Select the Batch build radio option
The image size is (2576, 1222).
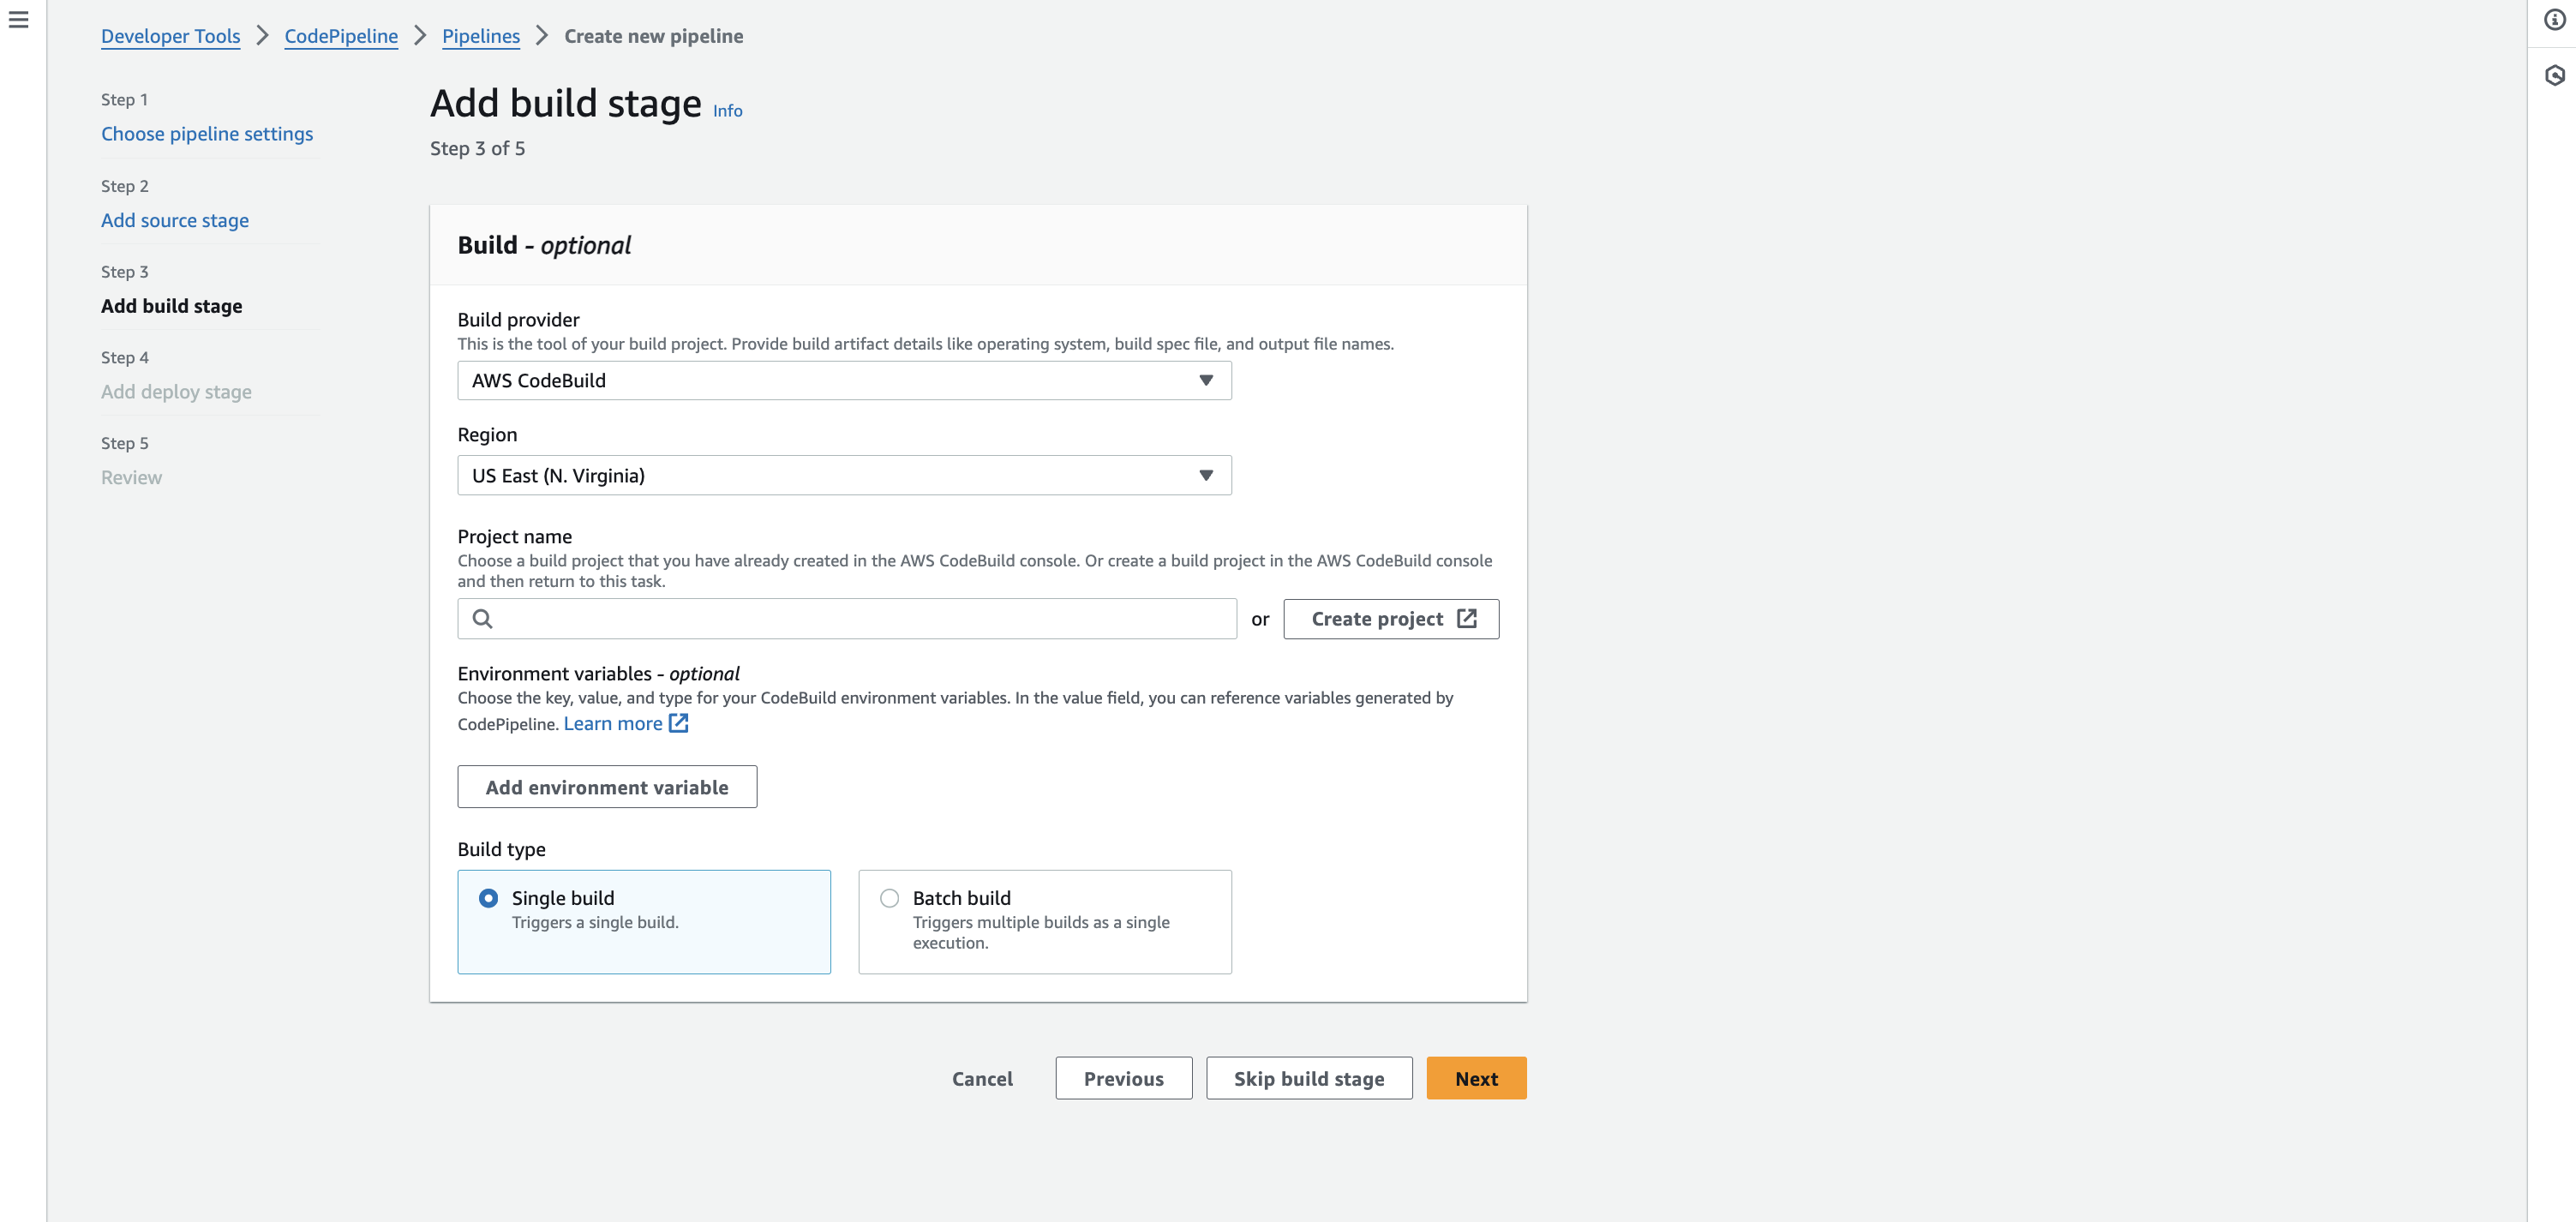point(889,898)
